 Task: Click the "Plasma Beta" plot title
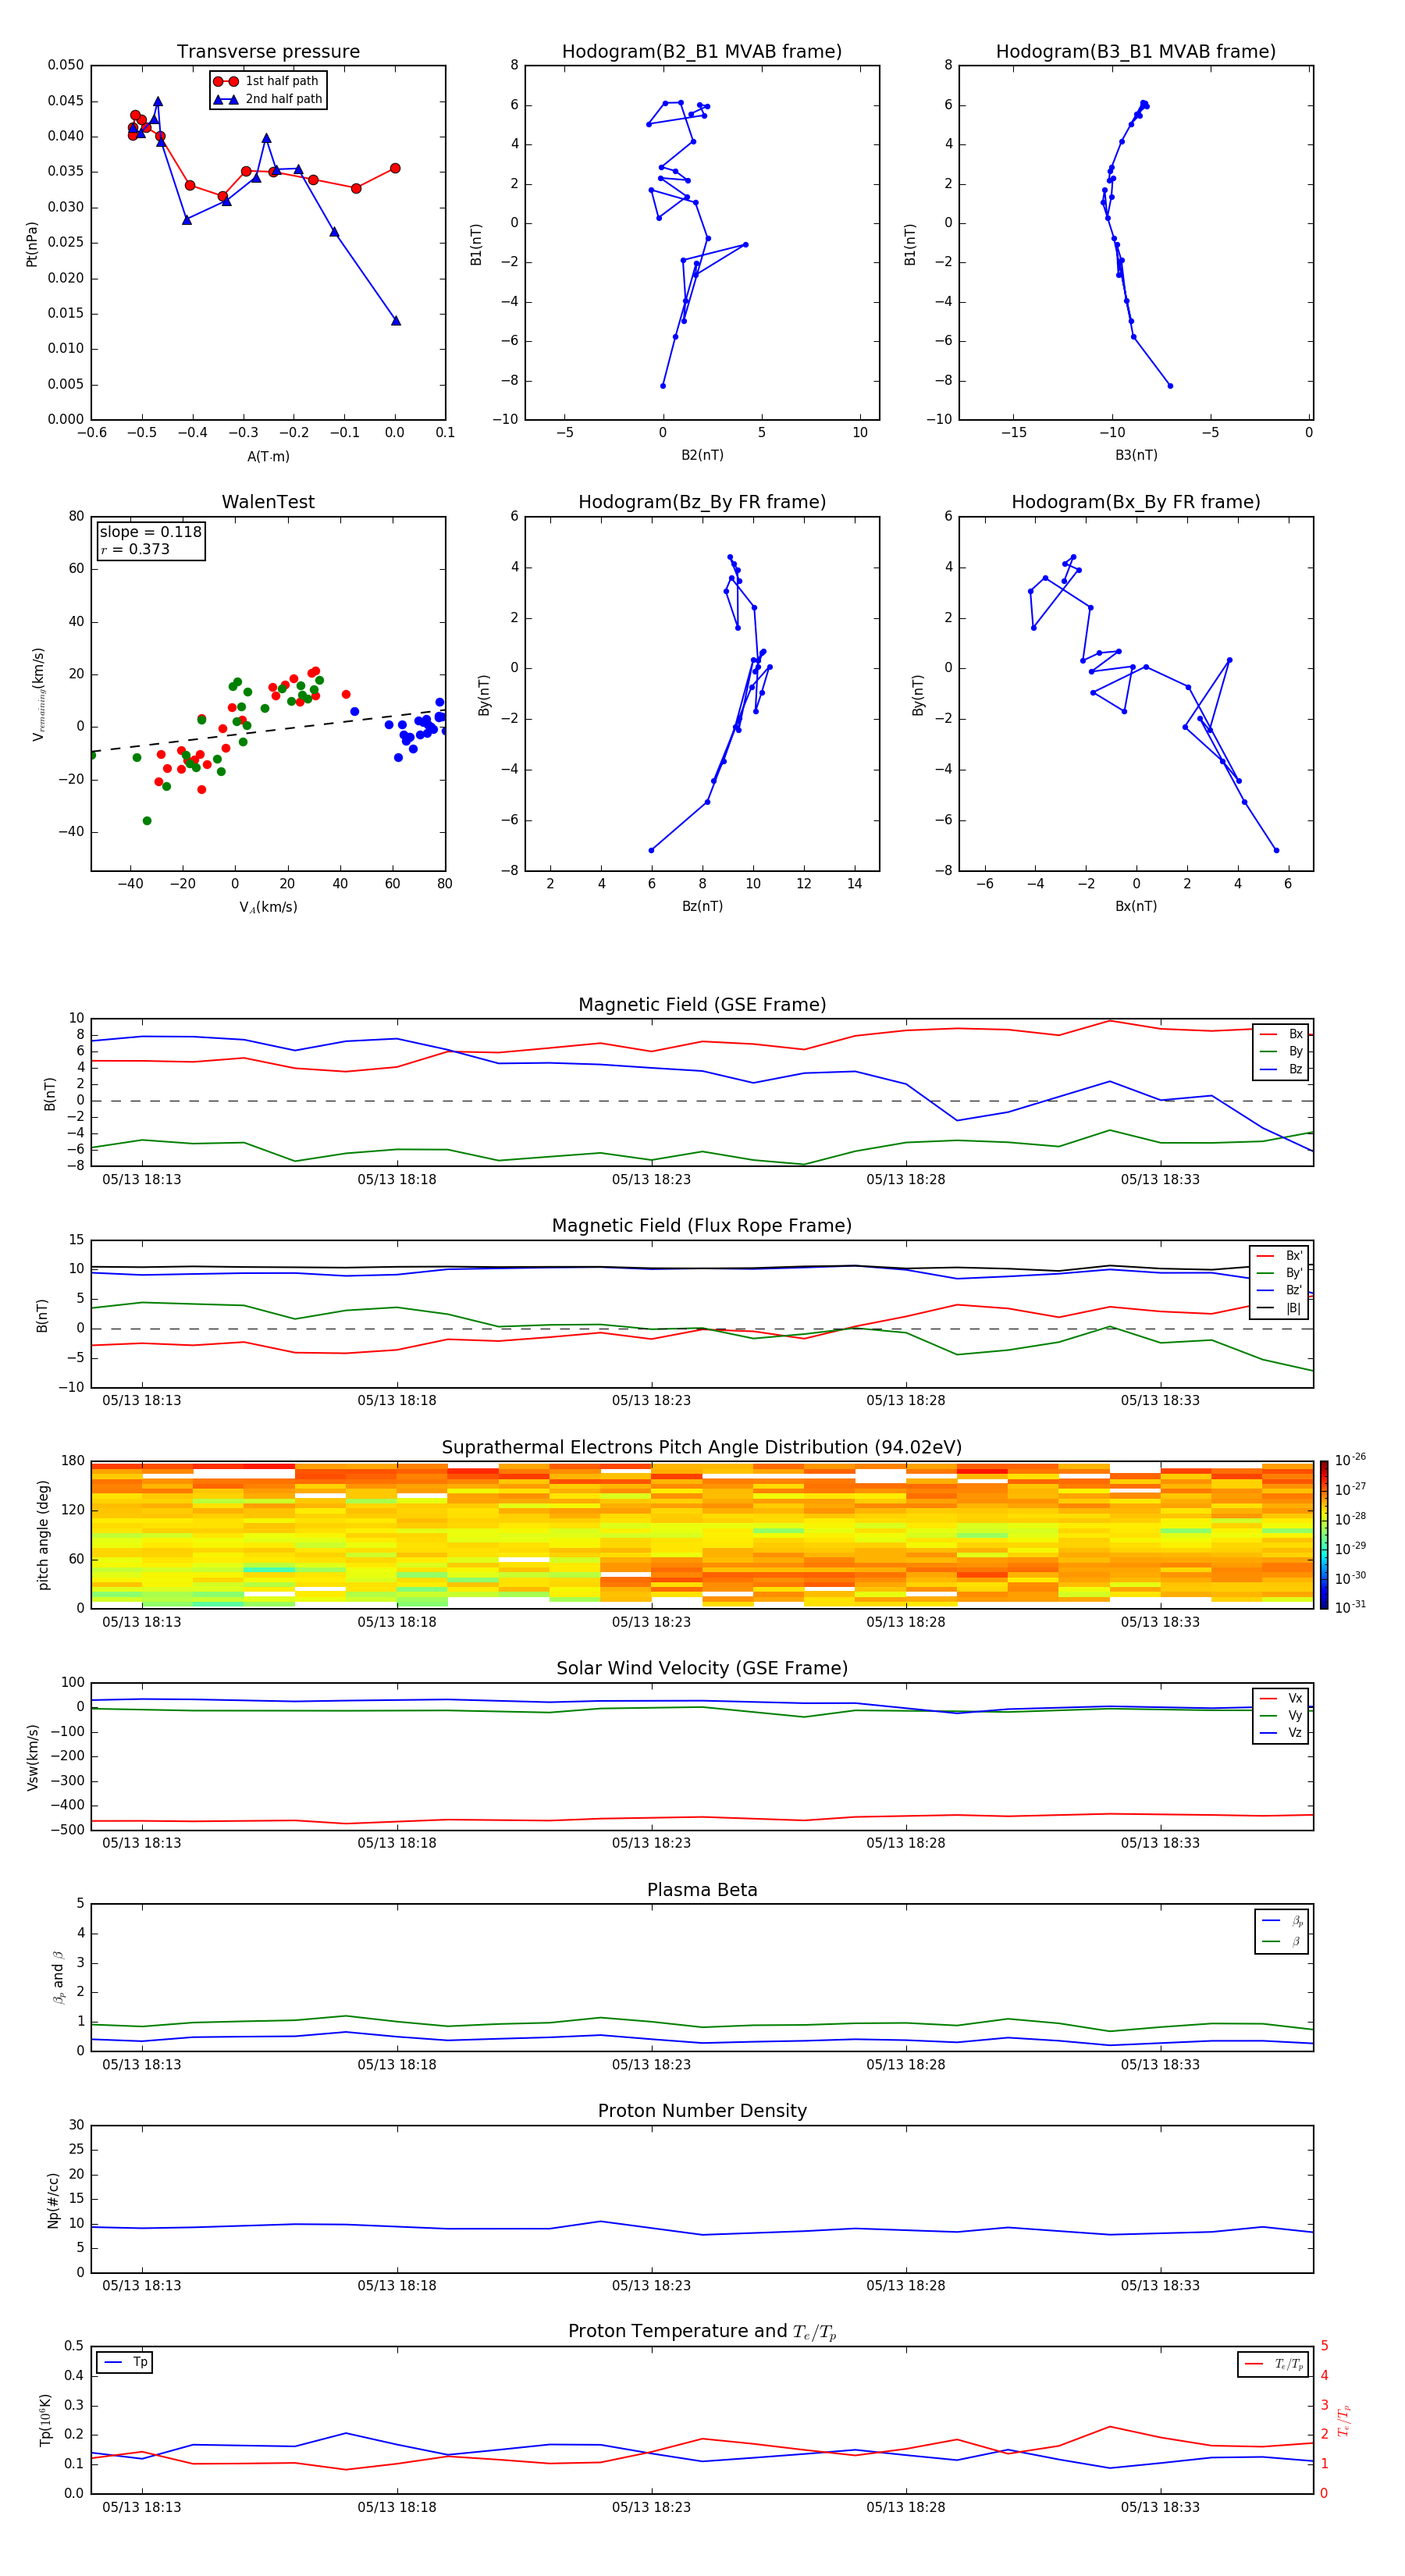coord(702,1891)
